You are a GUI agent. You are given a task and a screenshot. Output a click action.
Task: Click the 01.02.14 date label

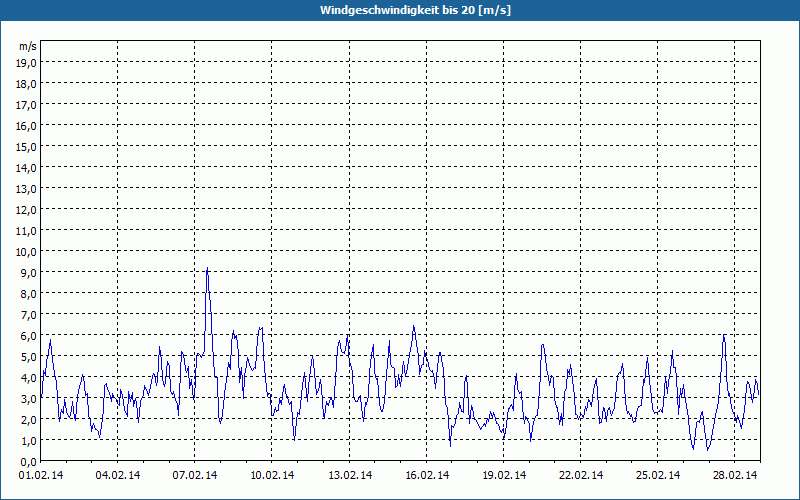(41, 476)
